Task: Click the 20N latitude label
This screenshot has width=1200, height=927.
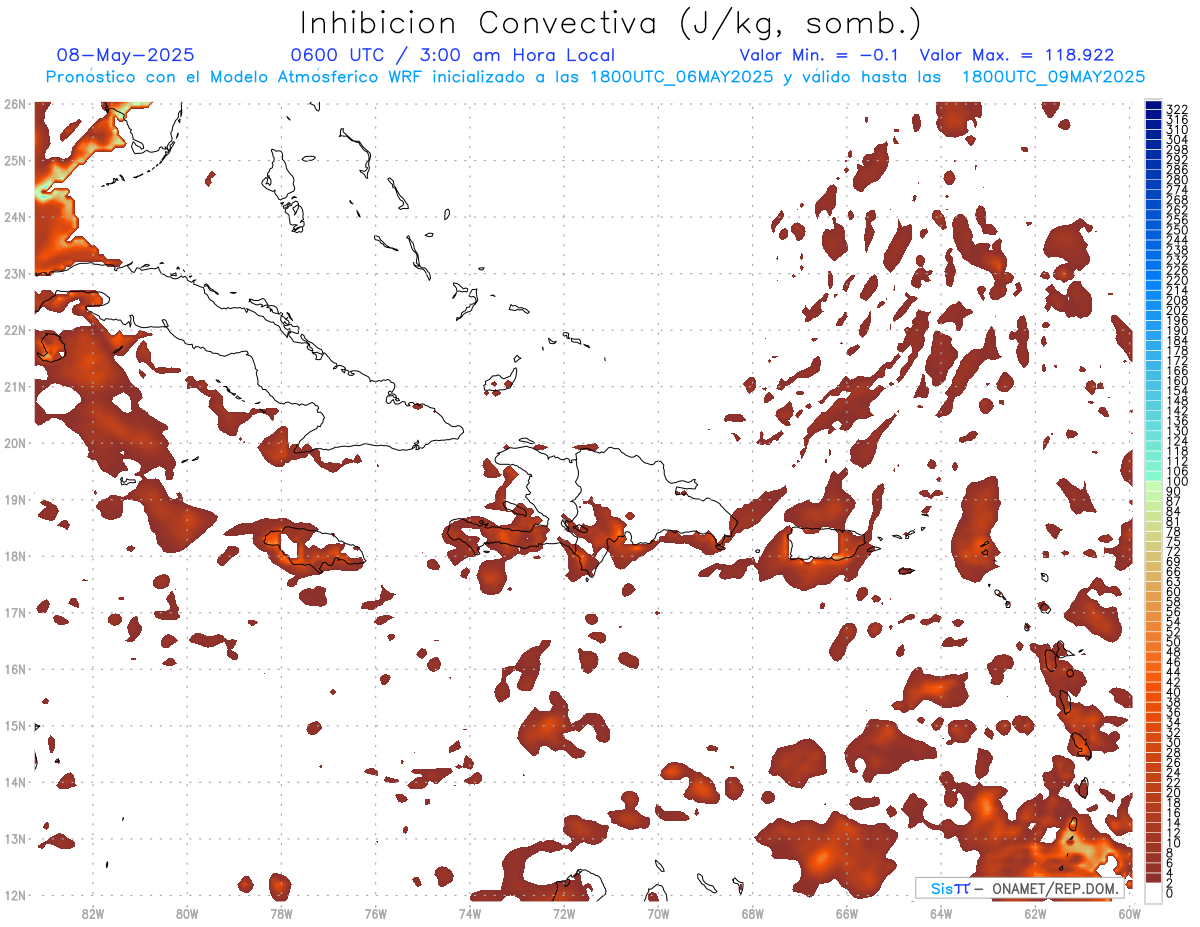Action: 15,443
